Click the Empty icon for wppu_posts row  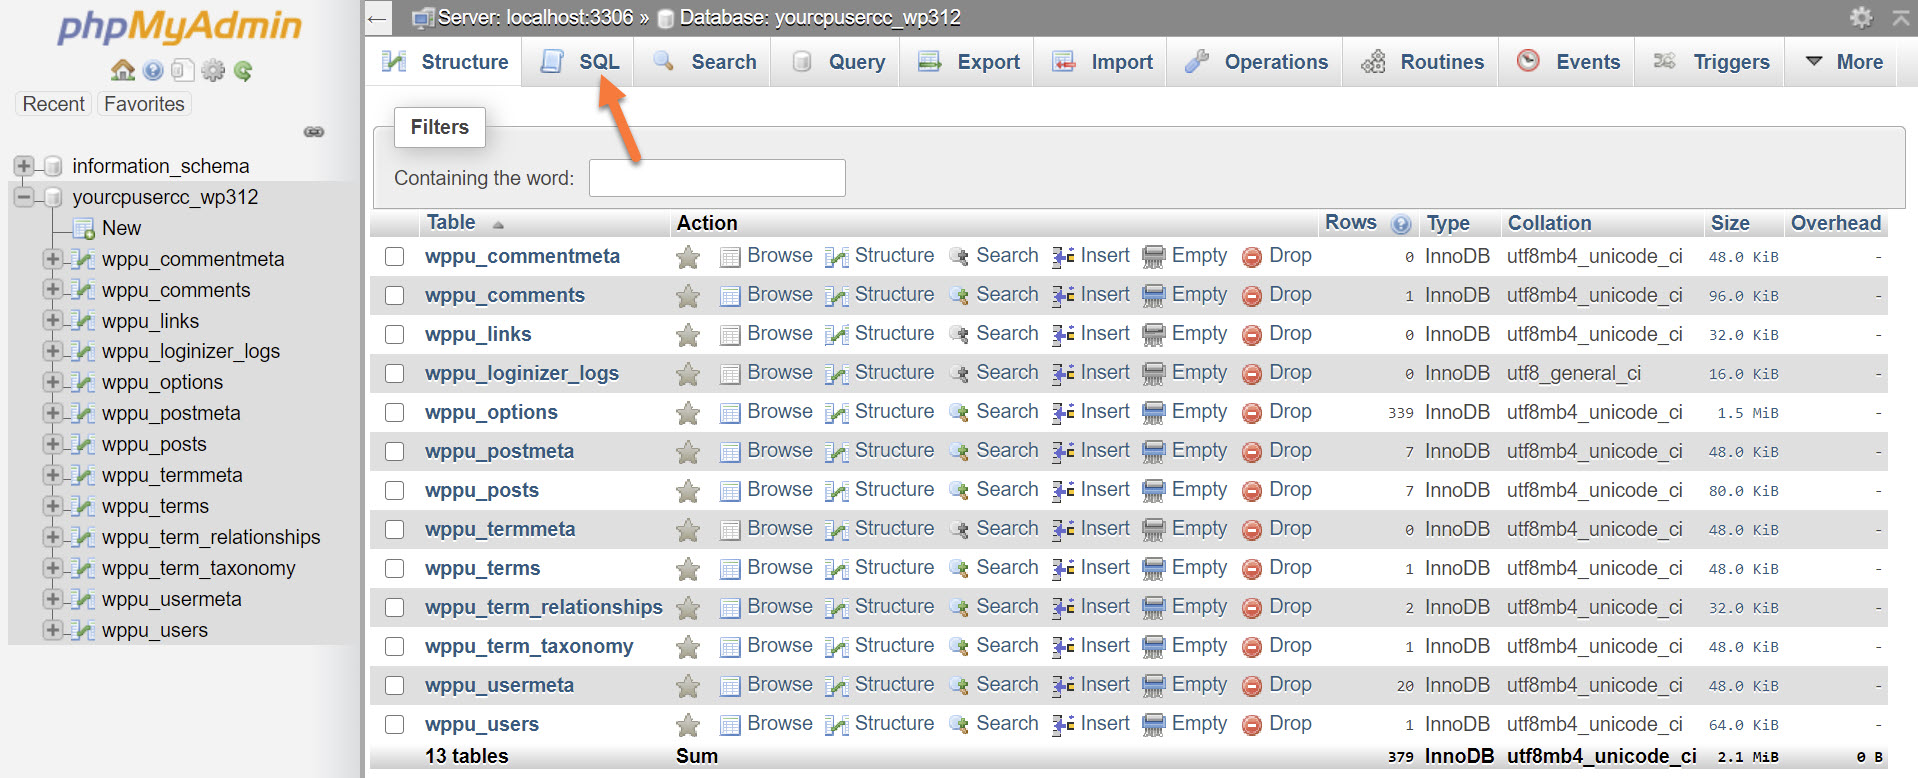point(1154,491)
